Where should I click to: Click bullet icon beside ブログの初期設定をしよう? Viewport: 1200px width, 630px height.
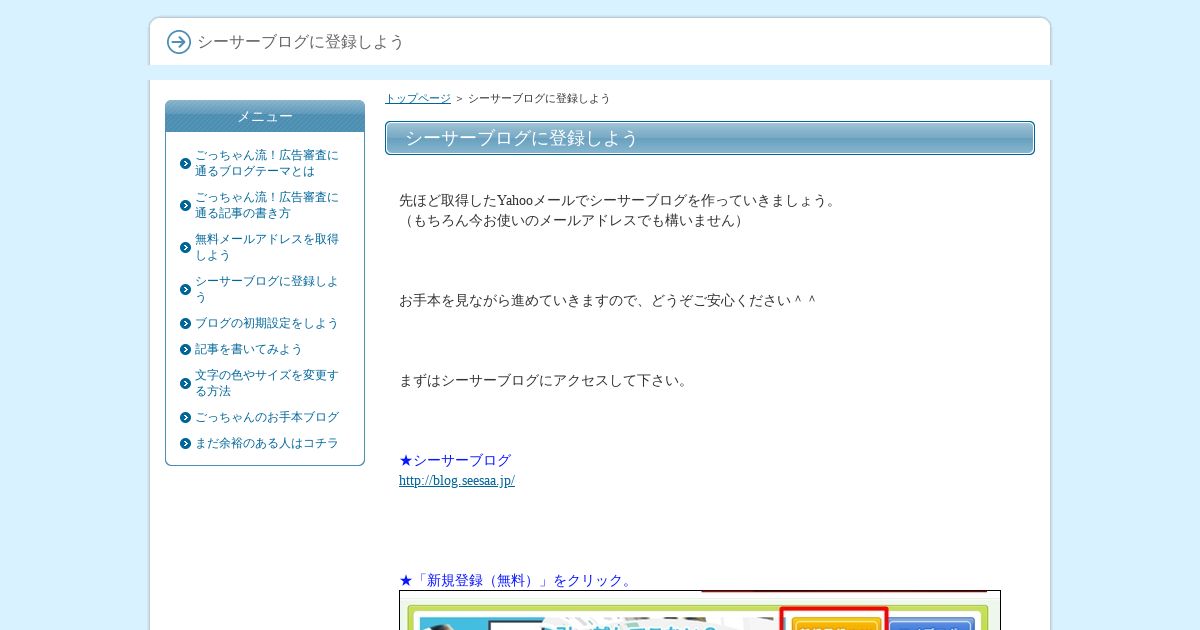185,323
